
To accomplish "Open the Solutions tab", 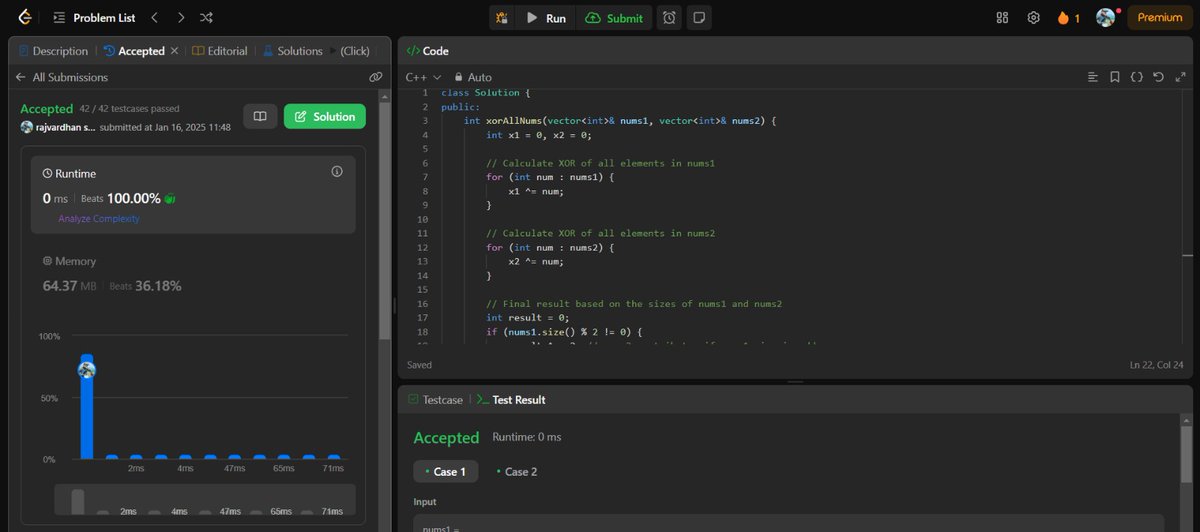I will 292,50.
